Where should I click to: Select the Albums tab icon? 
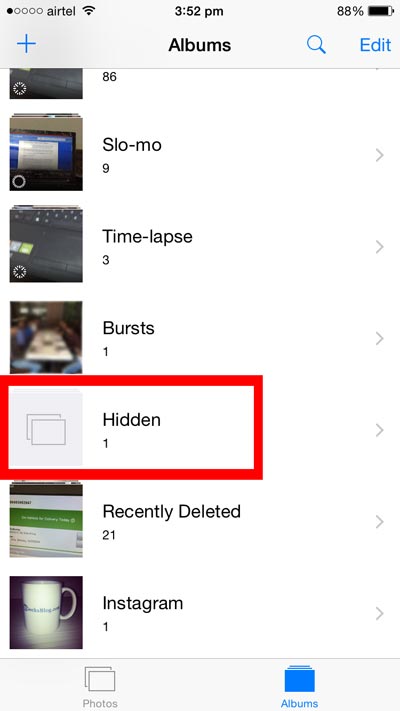click(x=299, y=679)
